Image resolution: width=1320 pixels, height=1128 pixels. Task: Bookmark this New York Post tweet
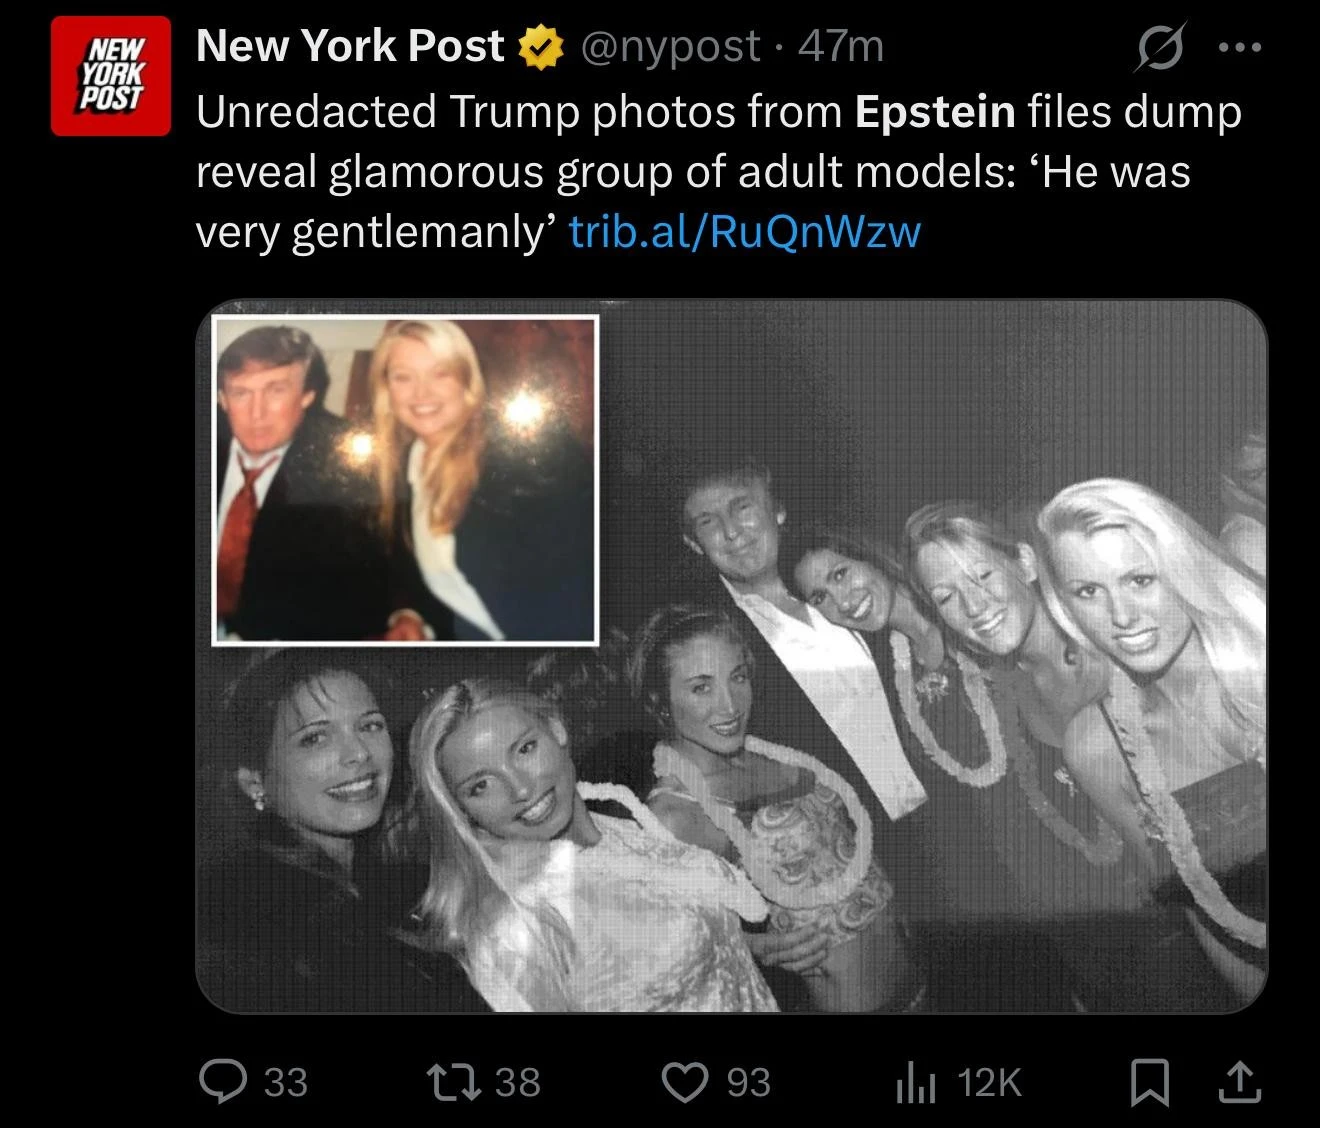click(x=1148, y=1082)
